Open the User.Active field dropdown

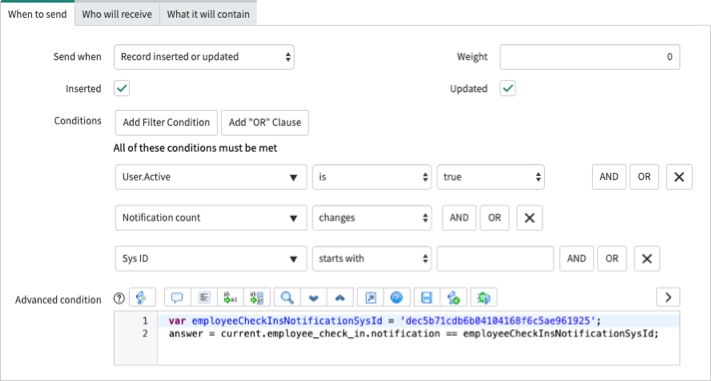tap(211, 177)
